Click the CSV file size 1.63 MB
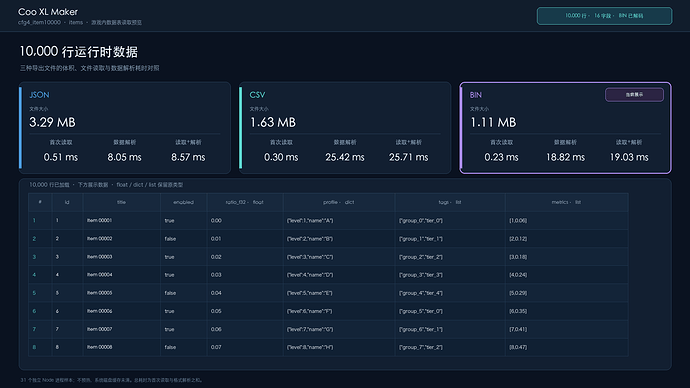690x388 pixels. point(273,122)
